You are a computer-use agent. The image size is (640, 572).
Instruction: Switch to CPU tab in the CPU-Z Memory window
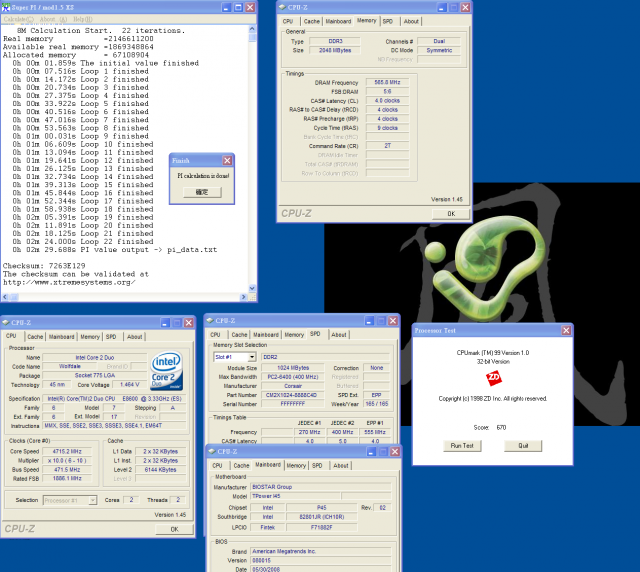coord(288,21)
